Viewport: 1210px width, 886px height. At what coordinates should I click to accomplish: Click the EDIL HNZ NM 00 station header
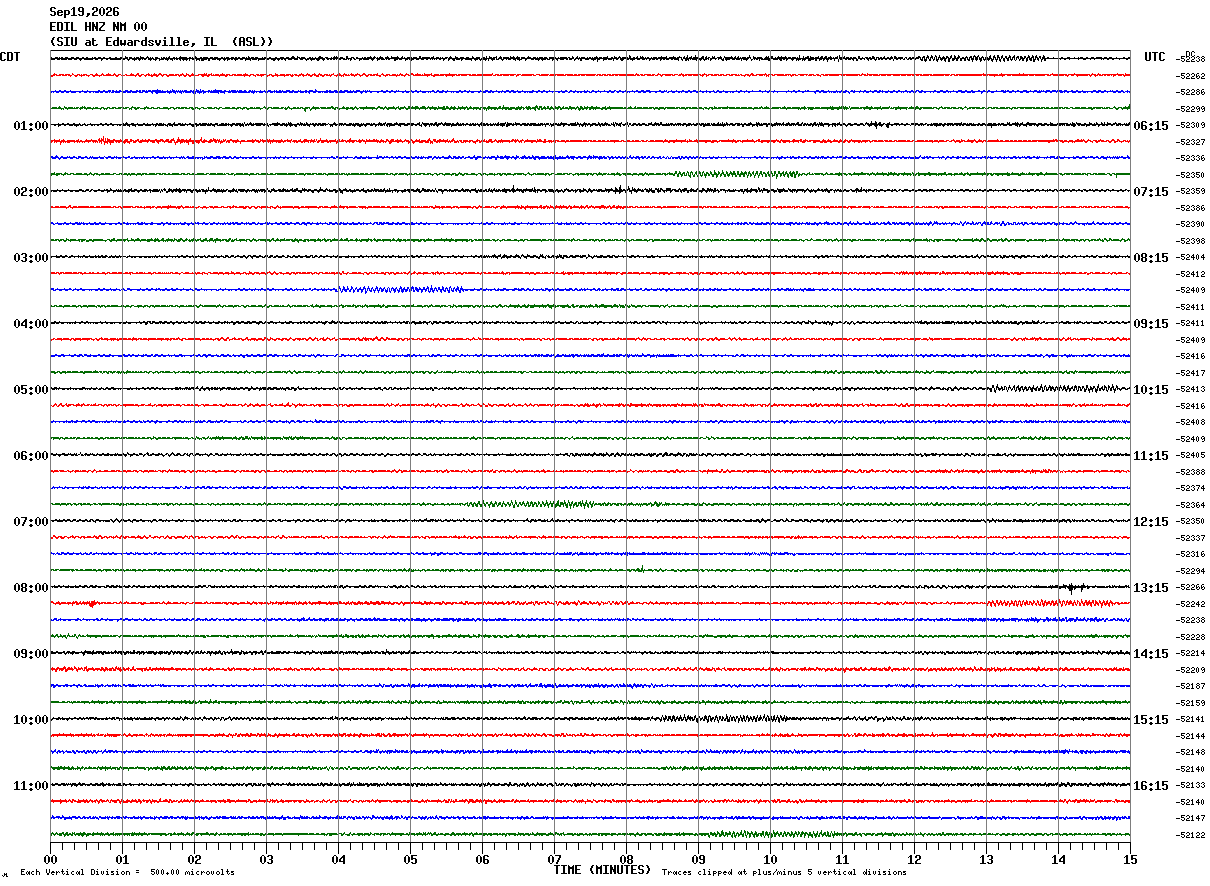click(x=98, y=27)
